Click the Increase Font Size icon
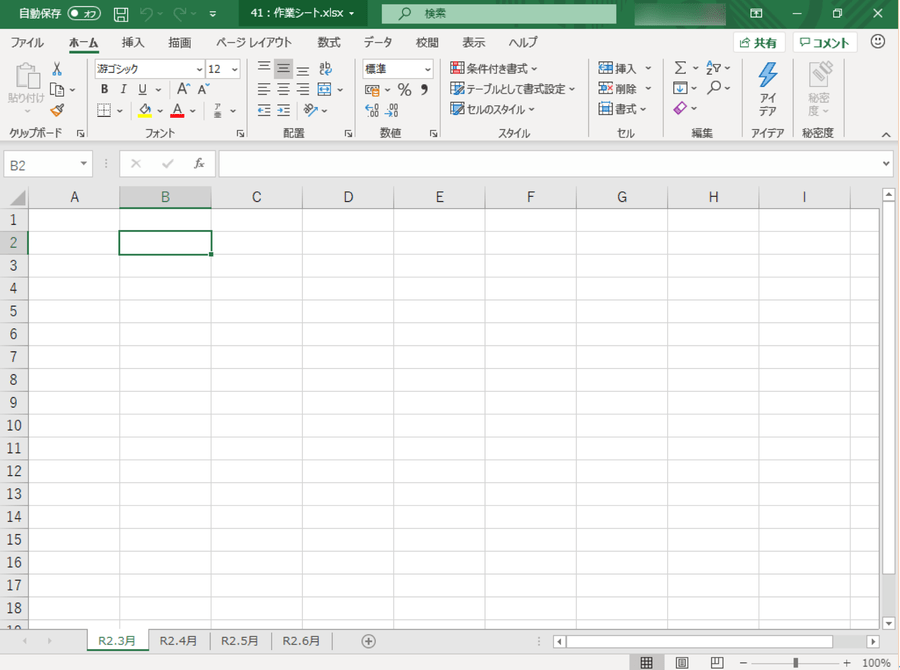The image size is (900, 670). tap(183, 90)
